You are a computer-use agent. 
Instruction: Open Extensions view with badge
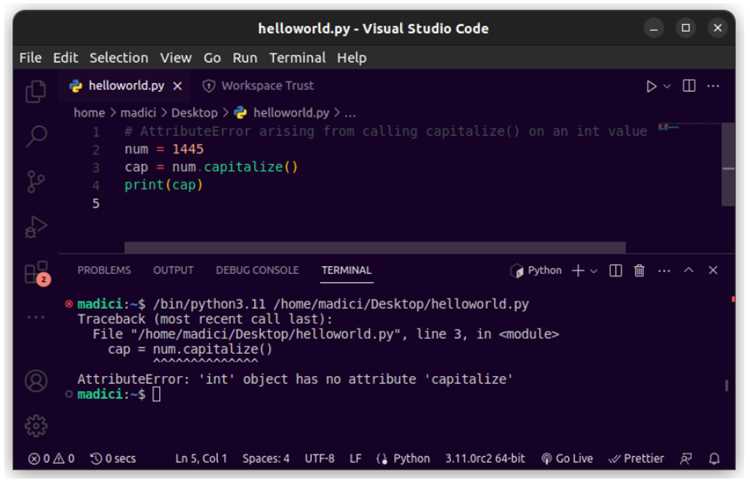click(36, 273)
